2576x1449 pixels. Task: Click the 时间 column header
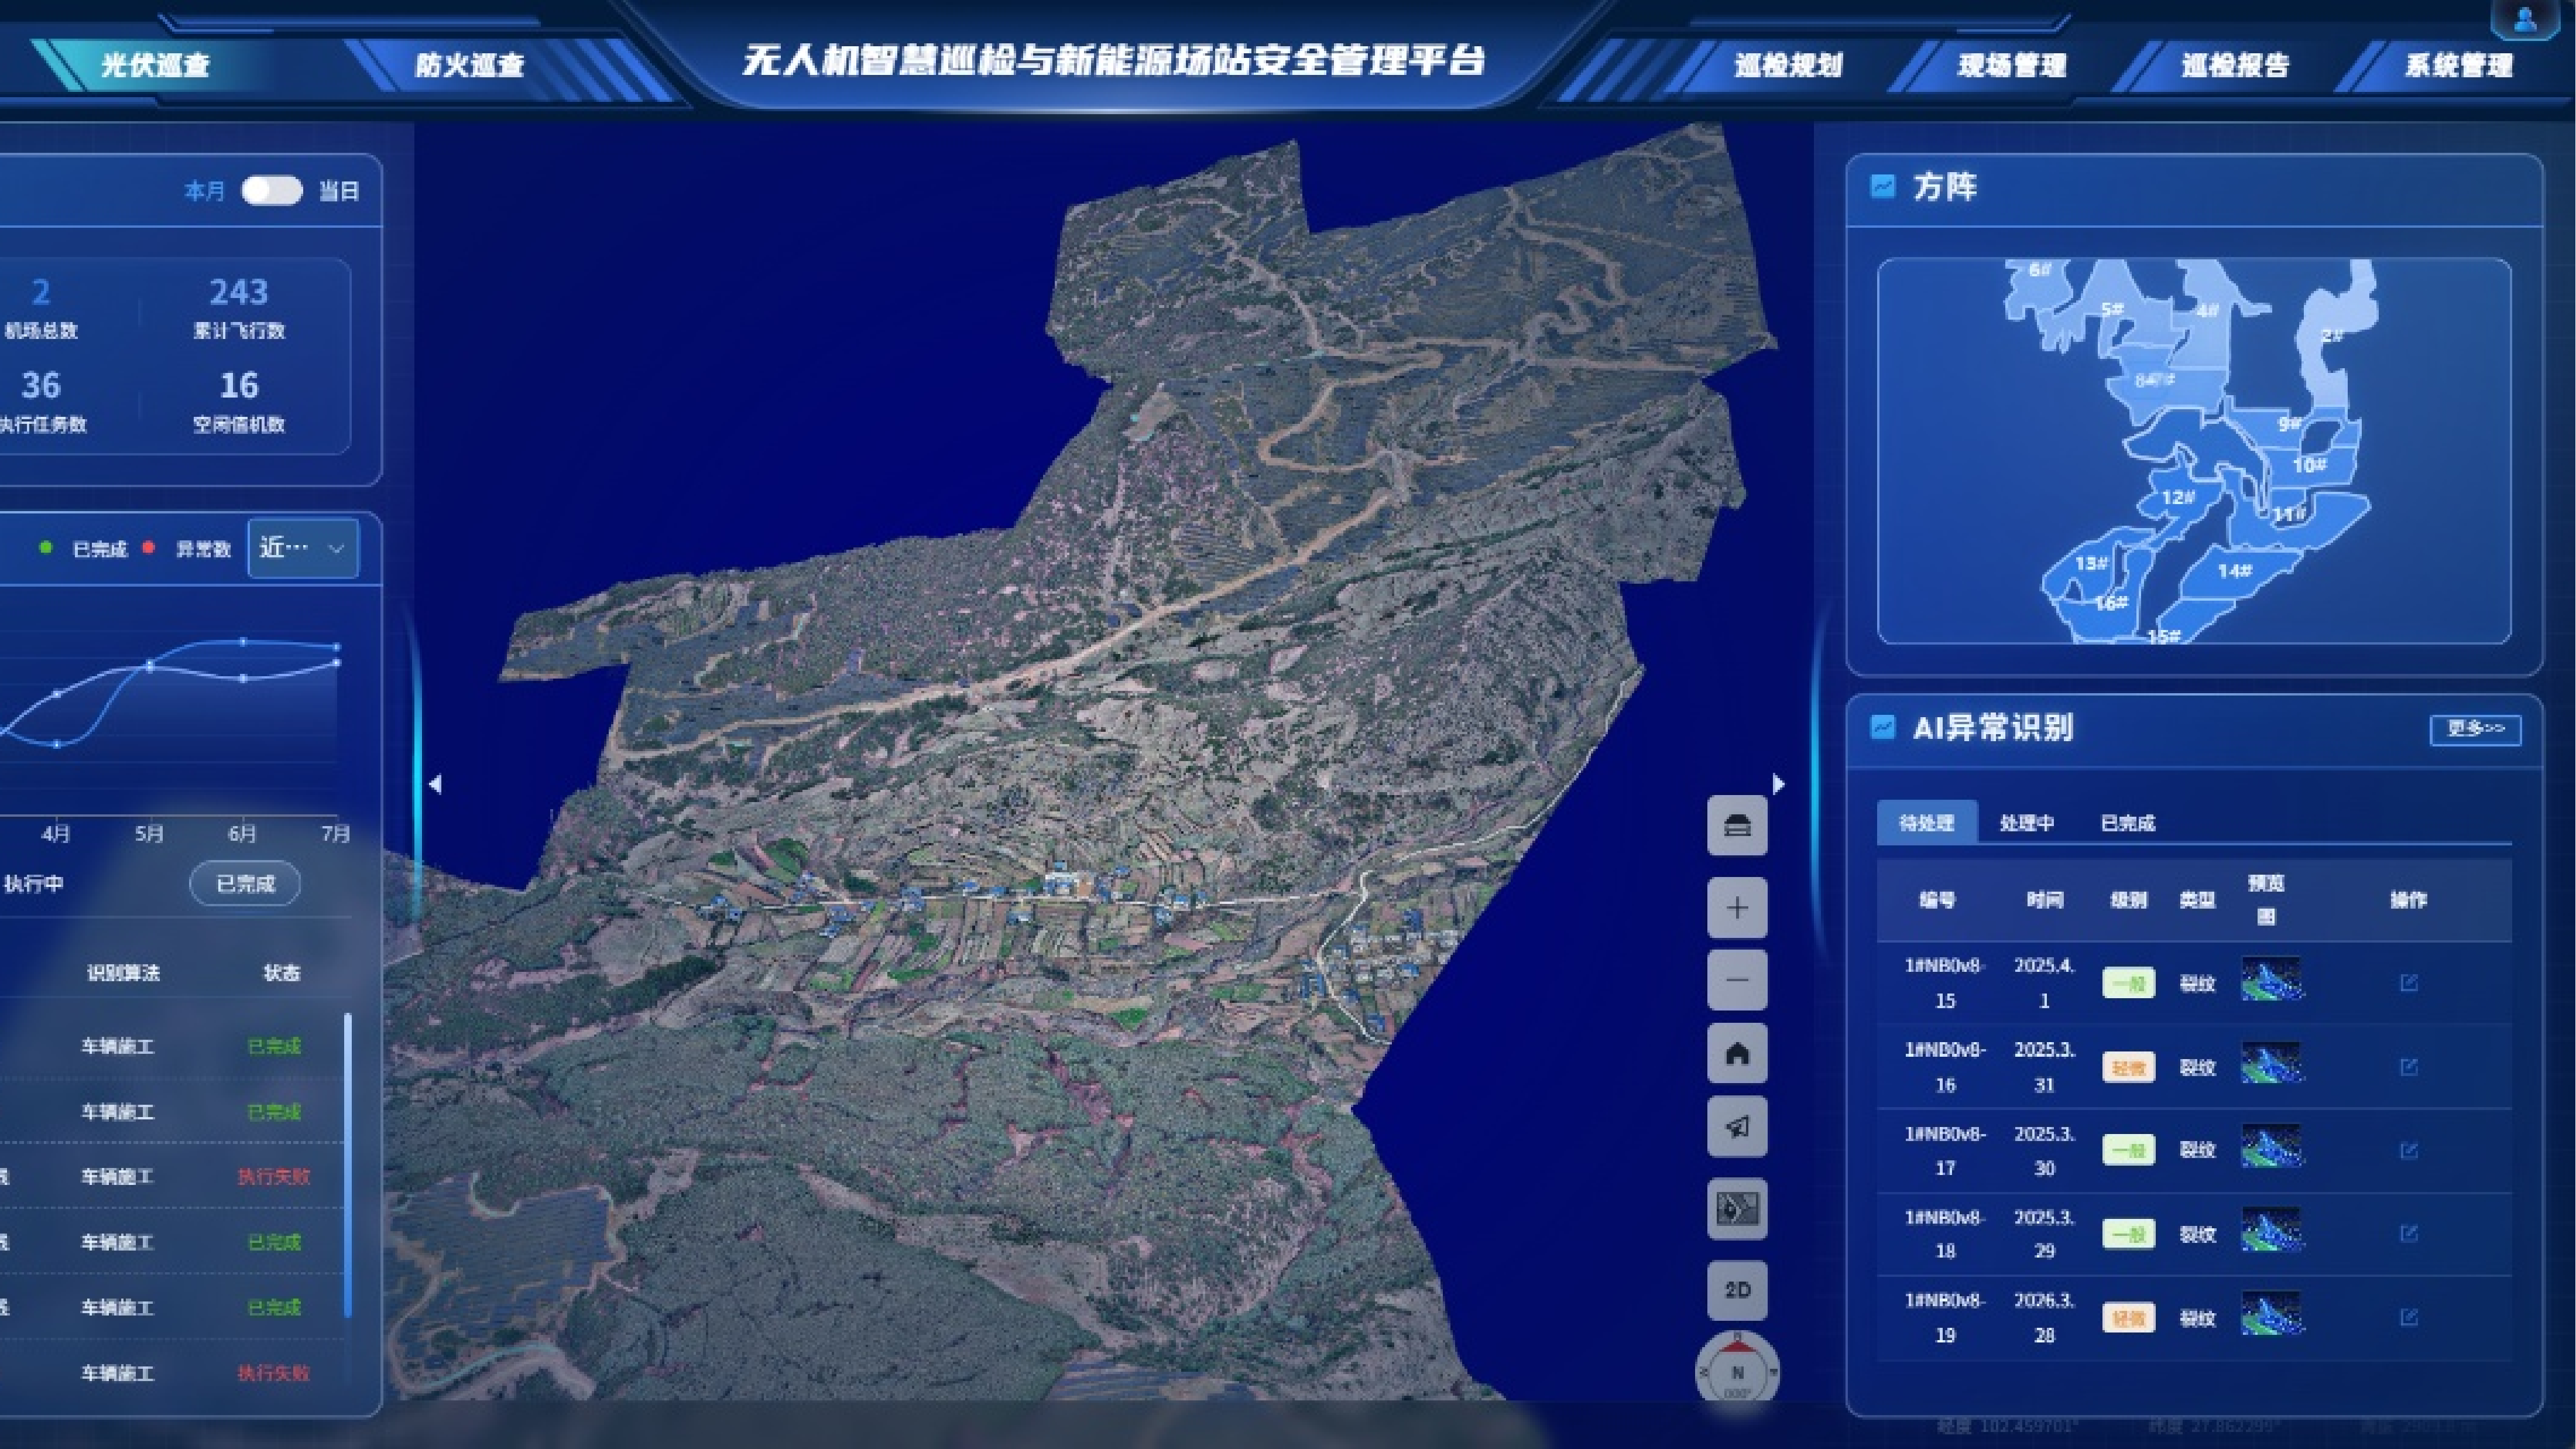point(2044,900)
